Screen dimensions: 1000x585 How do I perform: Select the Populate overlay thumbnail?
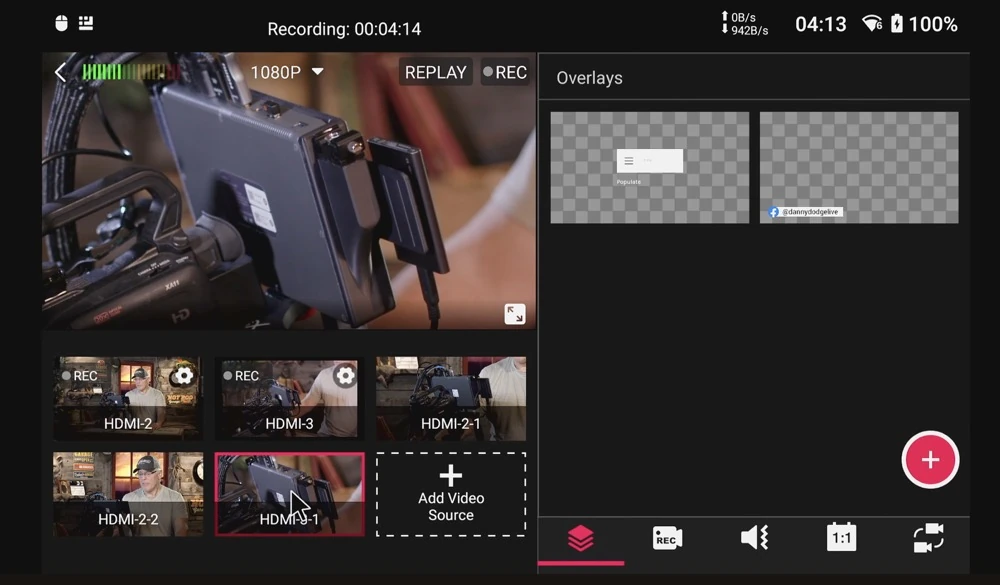(649, 167)
